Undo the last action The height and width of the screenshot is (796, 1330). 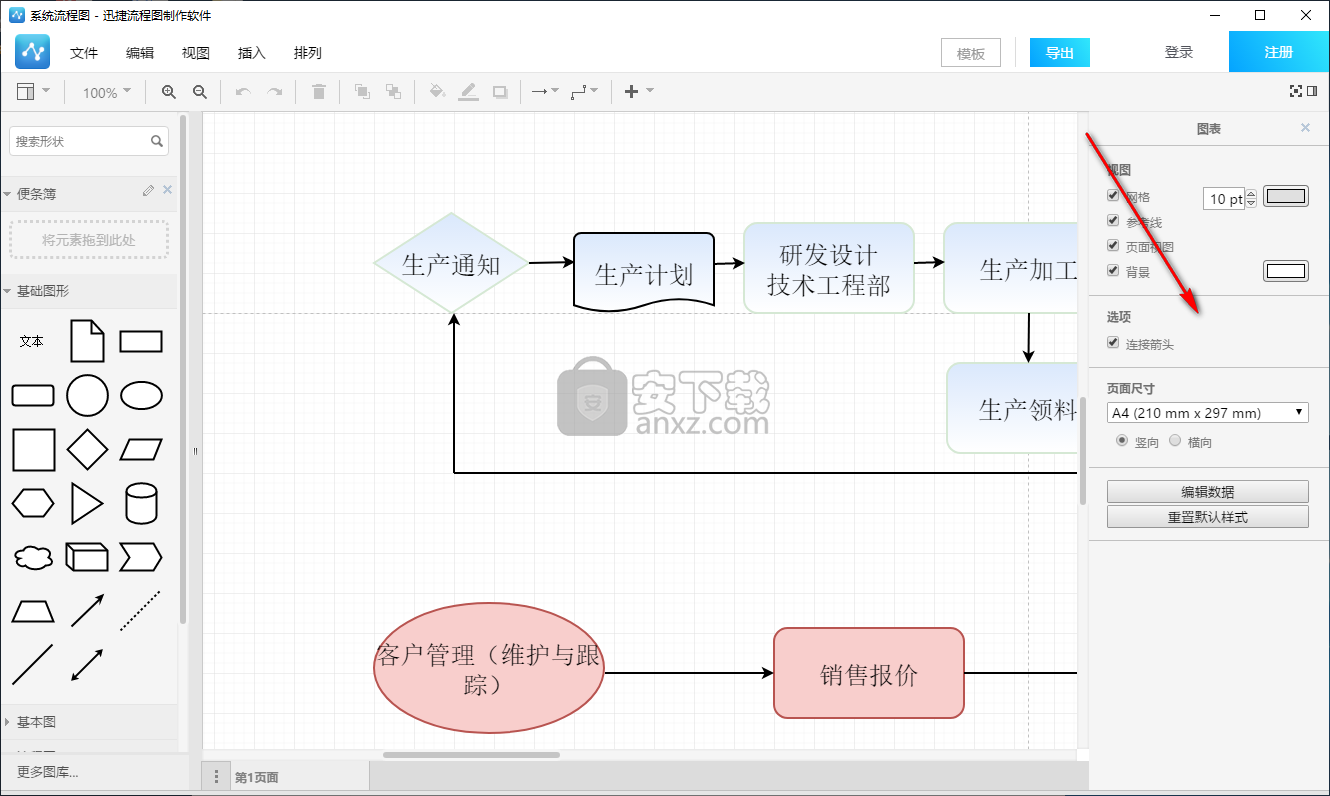(243, 92)
